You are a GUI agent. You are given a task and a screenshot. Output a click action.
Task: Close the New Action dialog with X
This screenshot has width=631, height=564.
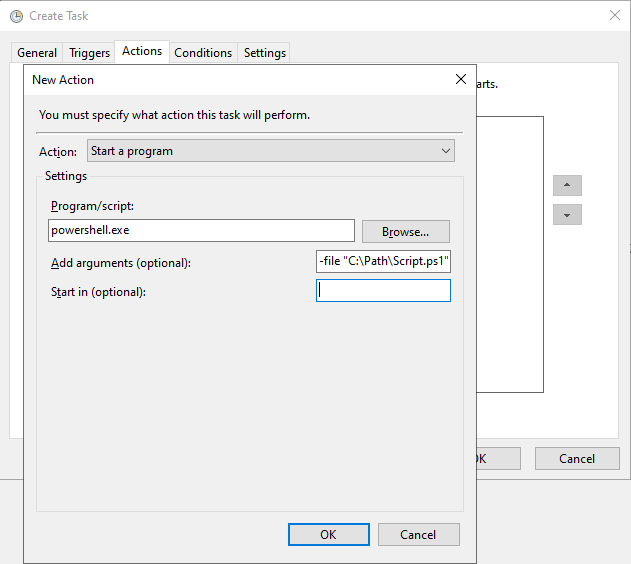pos(461,79)
